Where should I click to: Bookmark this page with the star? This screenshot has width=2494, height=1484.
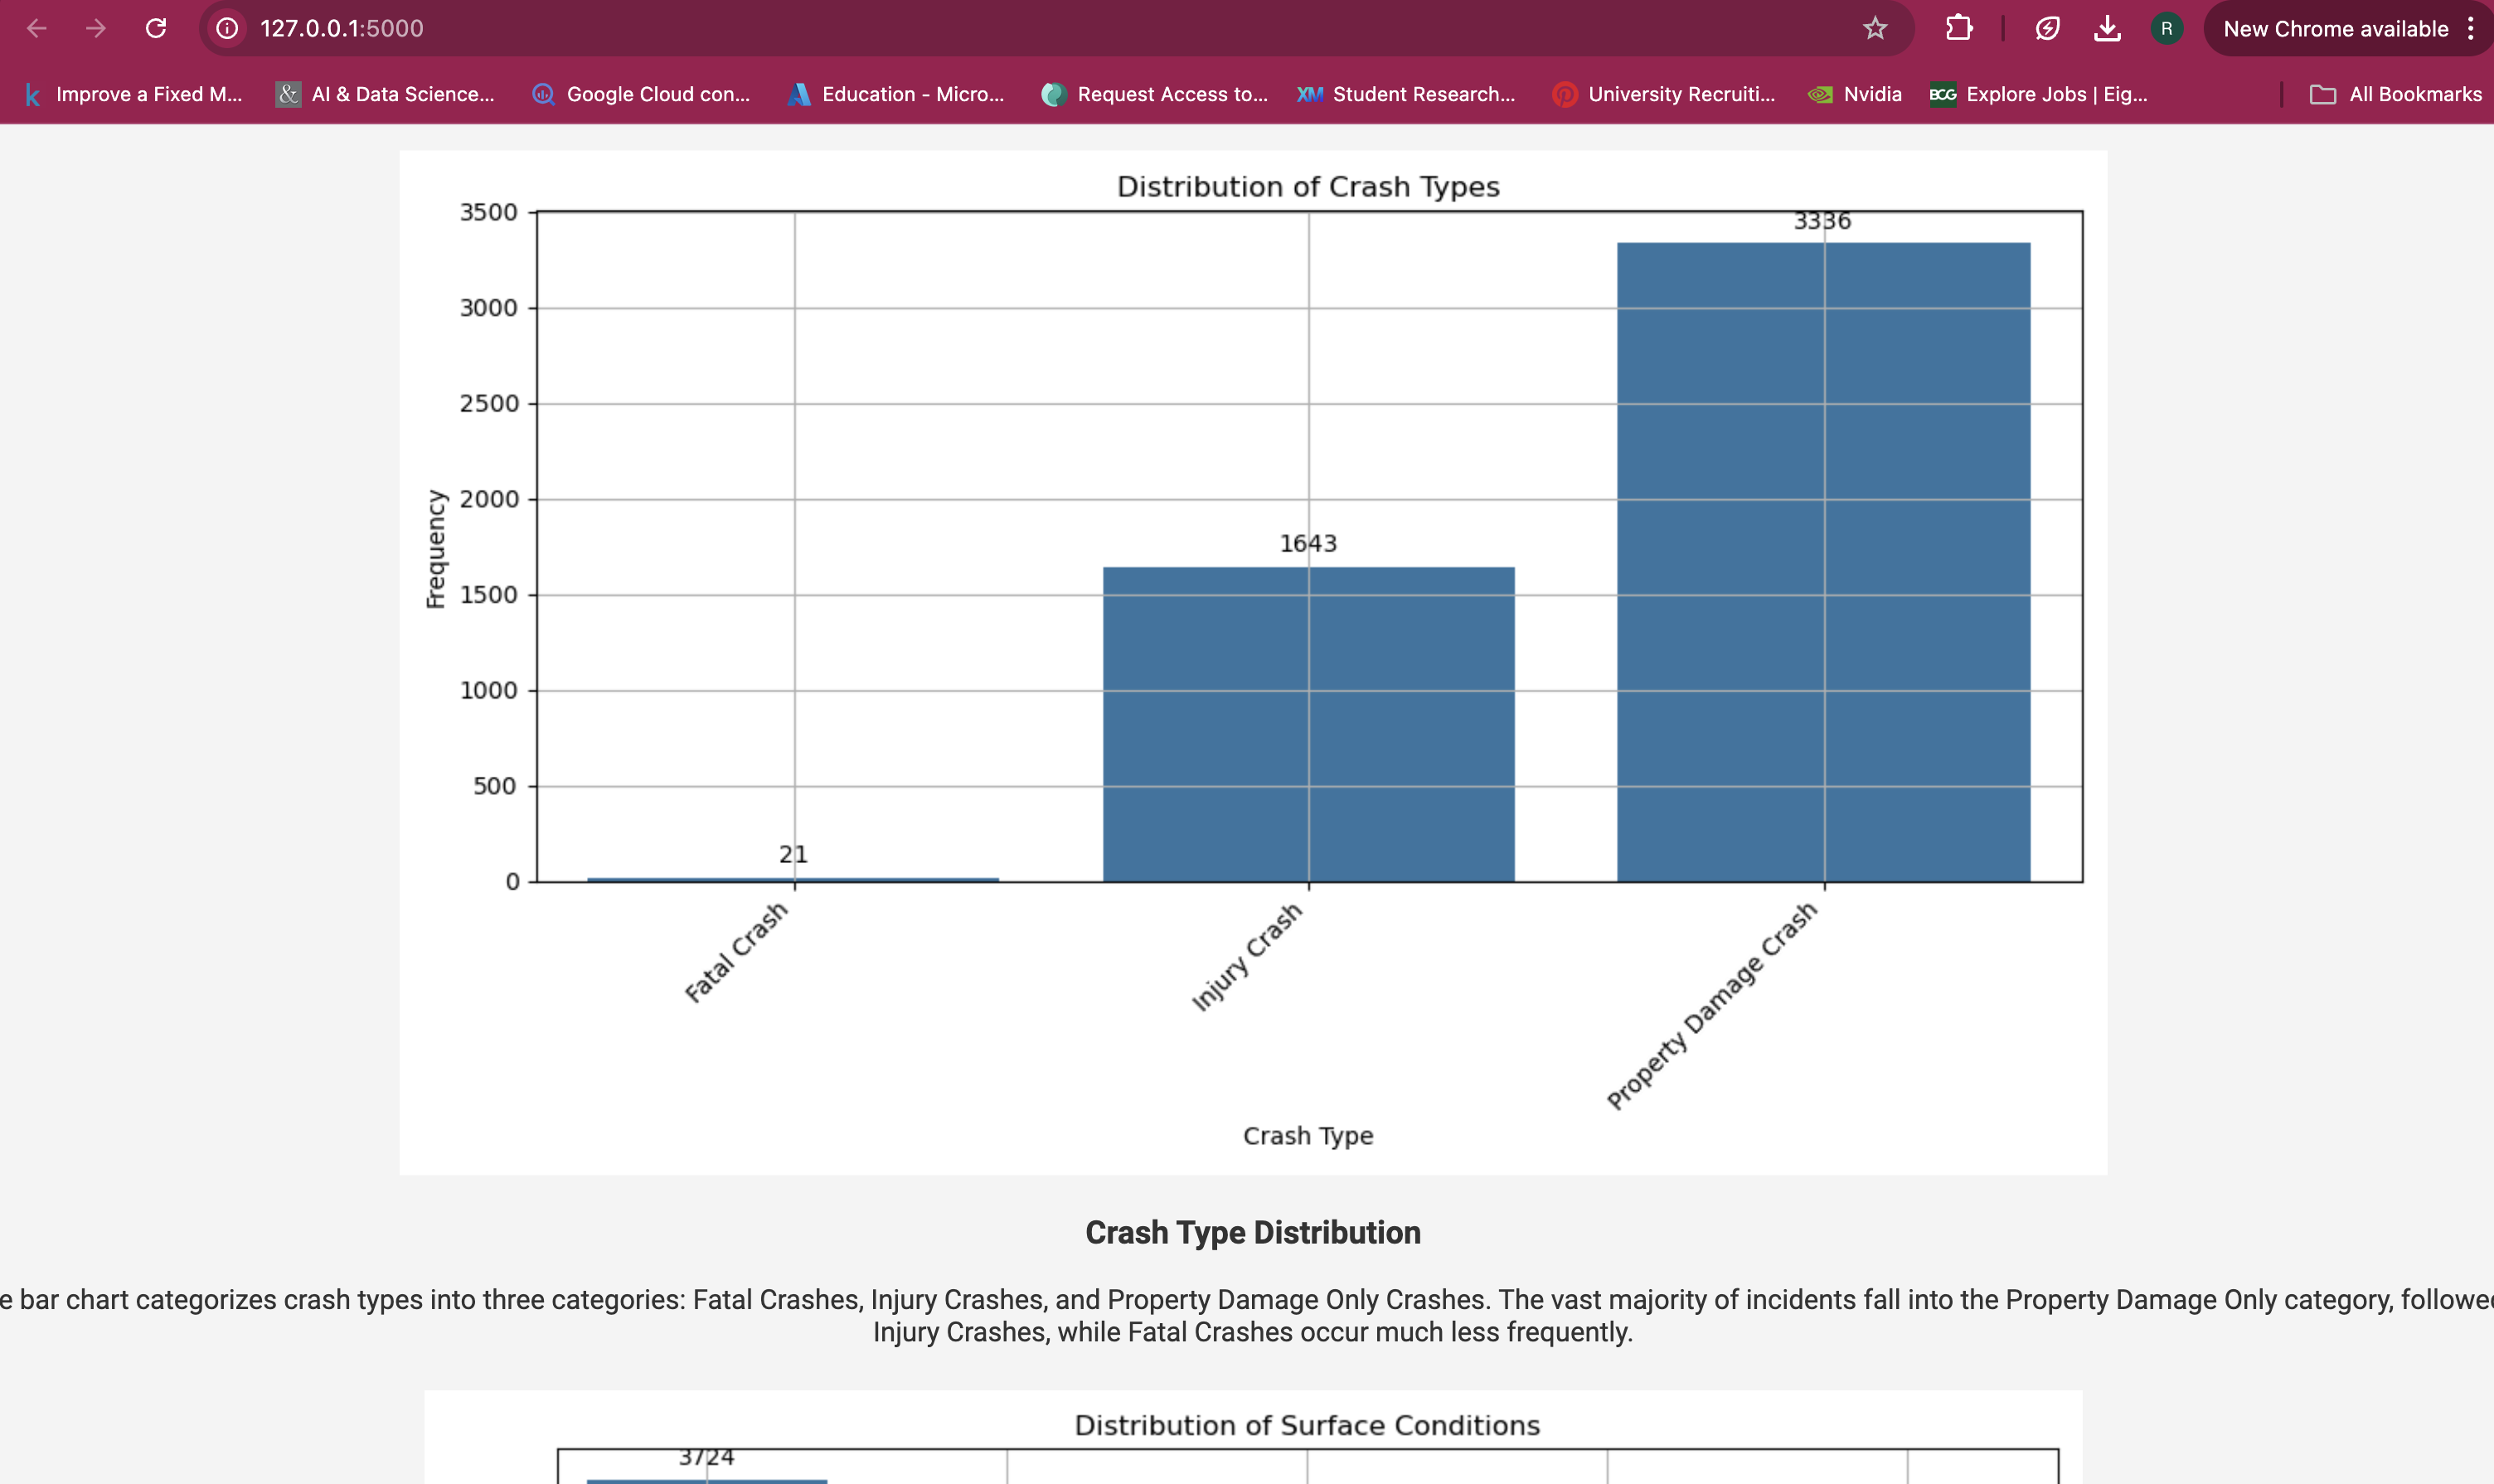[1875, 28]
